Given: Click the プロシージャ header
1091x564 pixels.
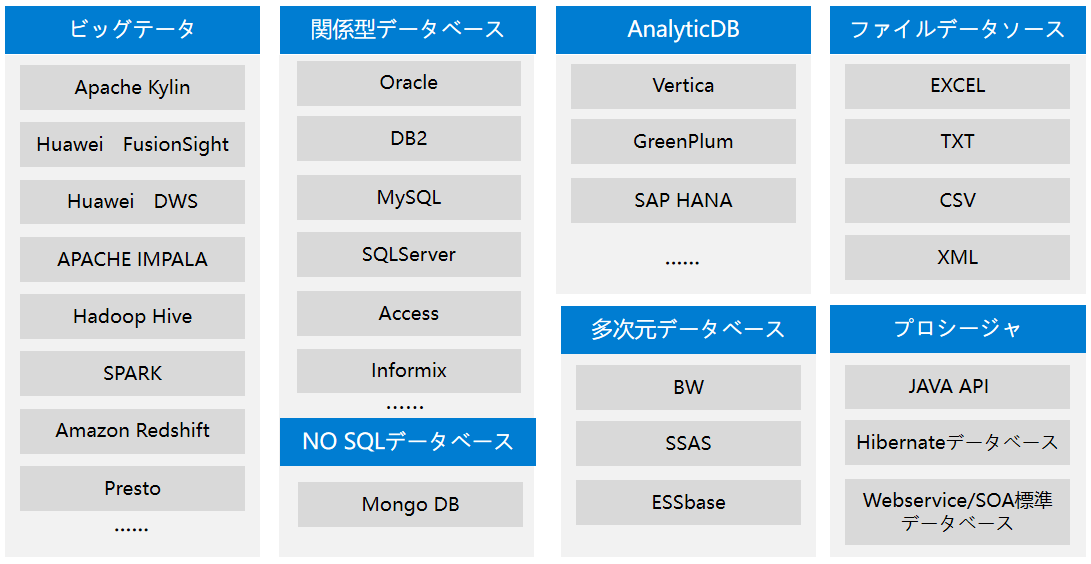Looking at the screenshot, I should pyautogui.click(x=957, y=329).
